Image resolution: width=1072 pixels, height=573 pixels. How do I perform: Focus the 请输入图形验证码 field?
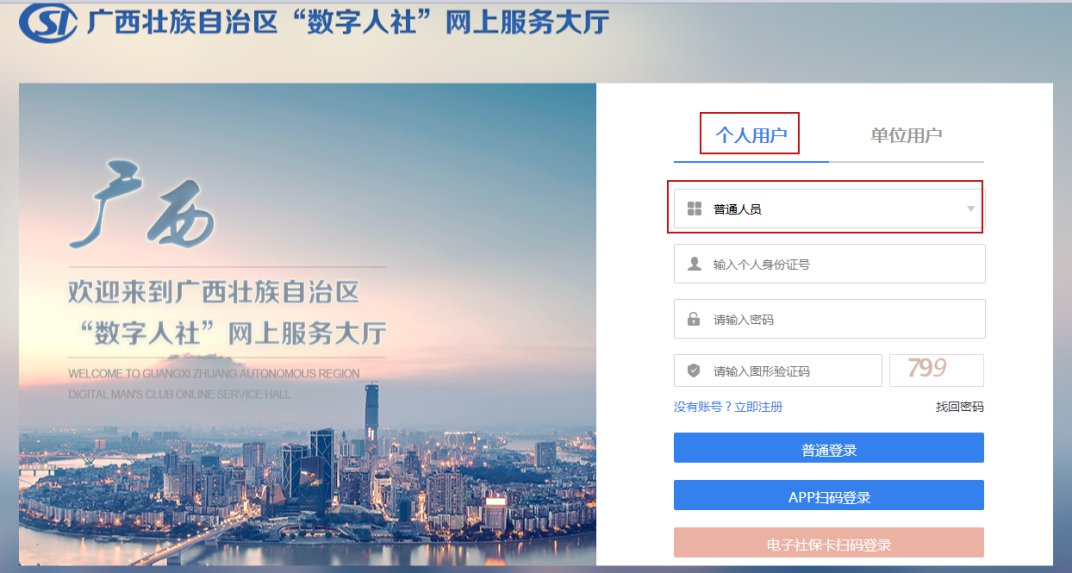point(777,371)
